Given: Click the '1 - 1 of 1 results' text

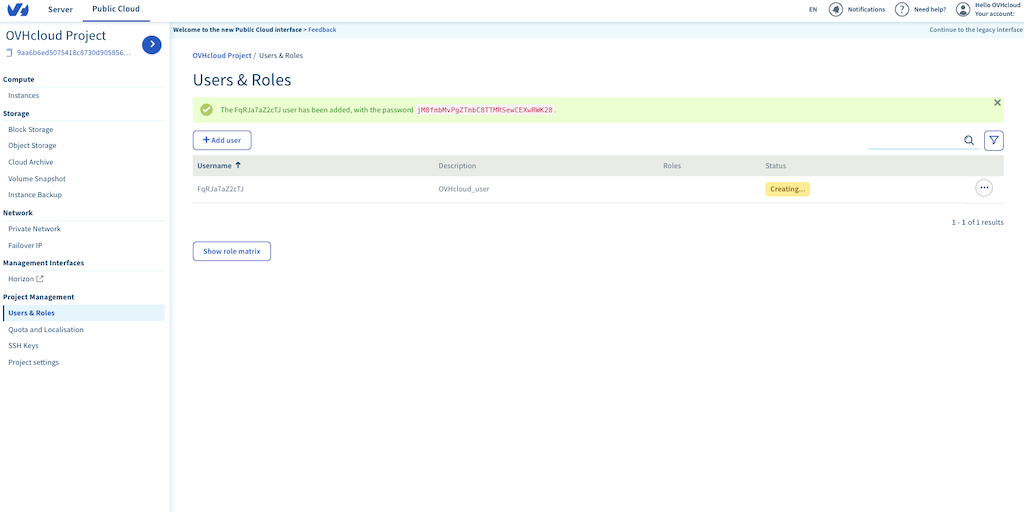Looking at the screenshot, I should pyautogui.click(x=978, y=223).
